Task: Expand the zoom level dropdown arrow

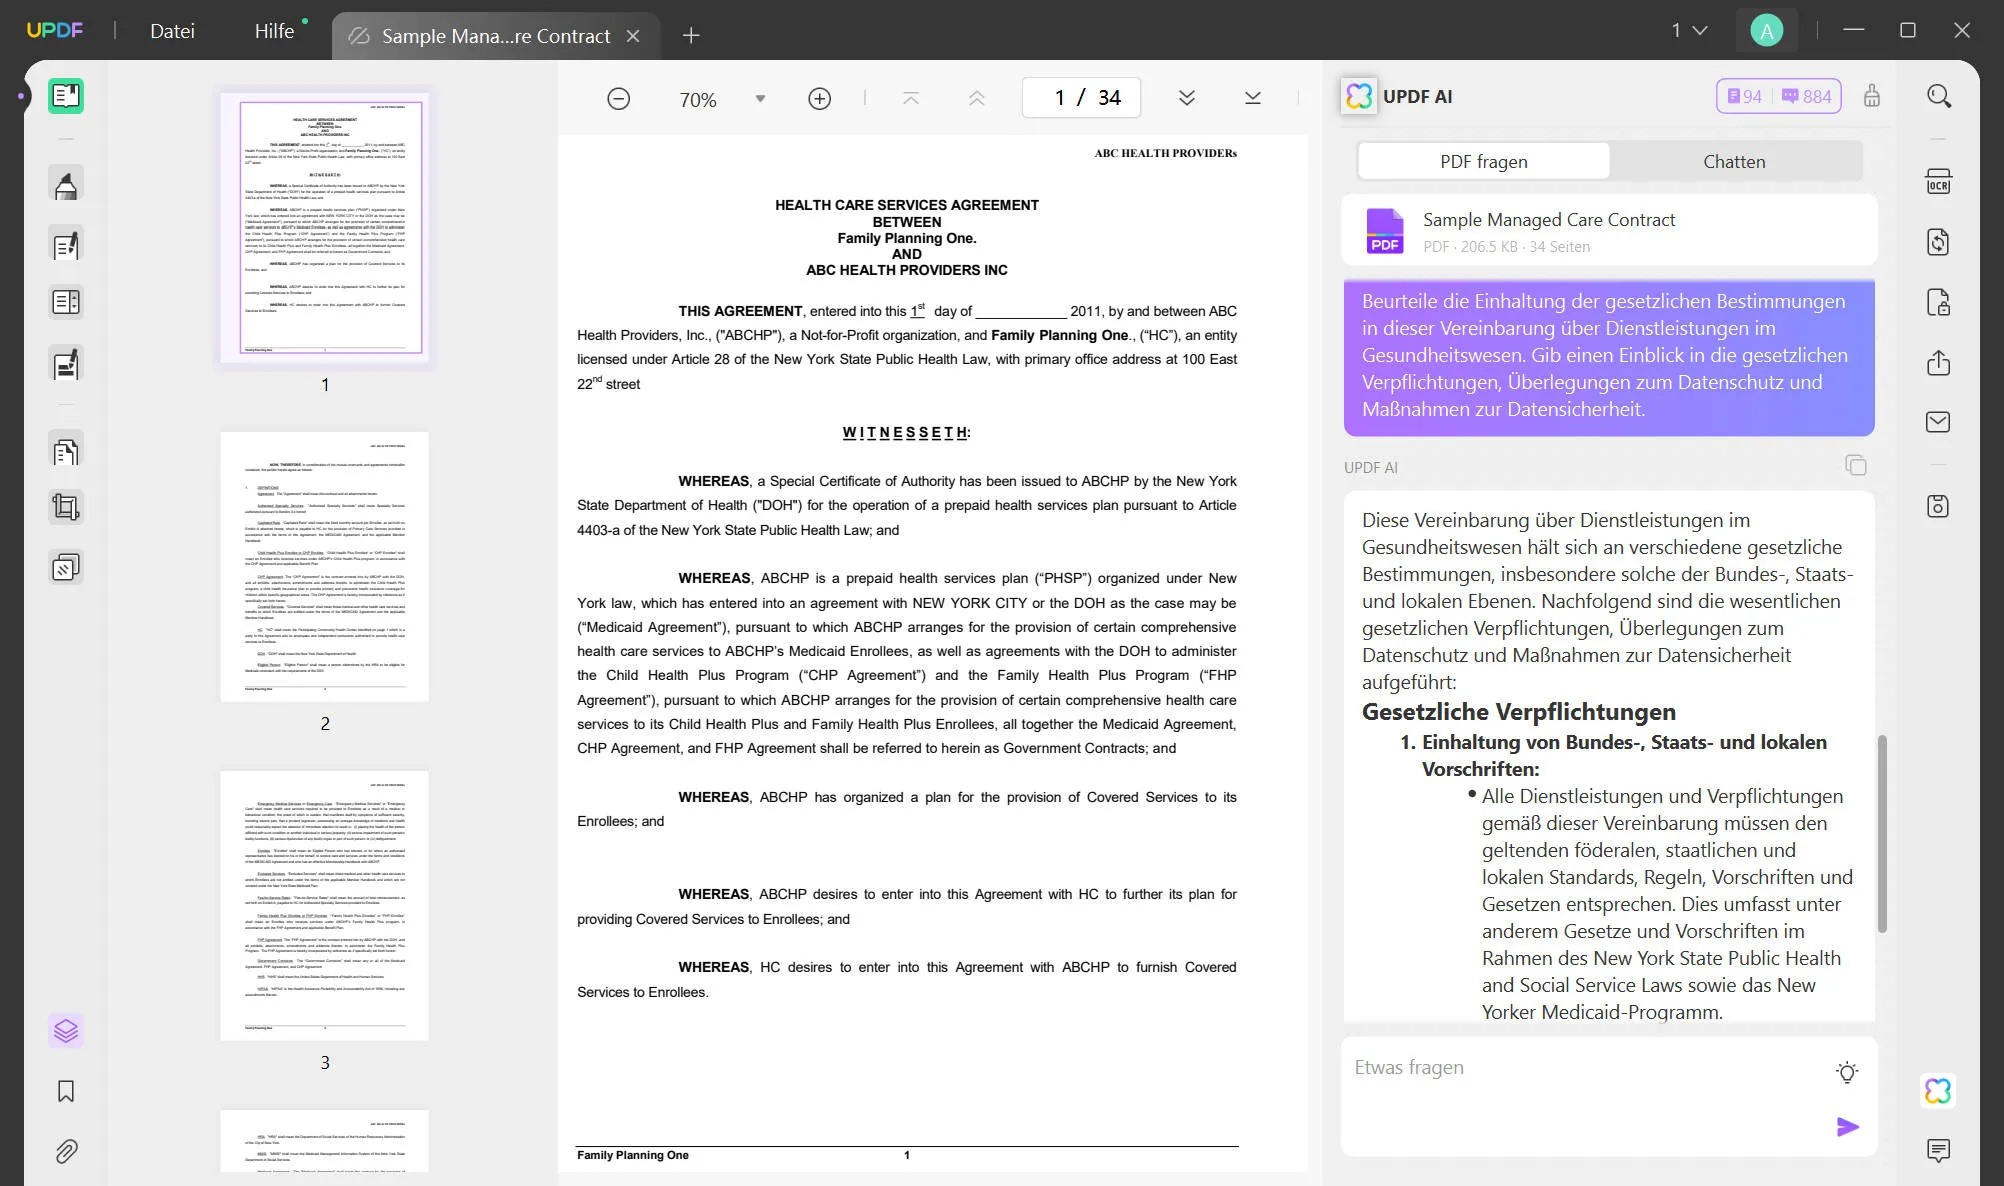Action: 760,98
